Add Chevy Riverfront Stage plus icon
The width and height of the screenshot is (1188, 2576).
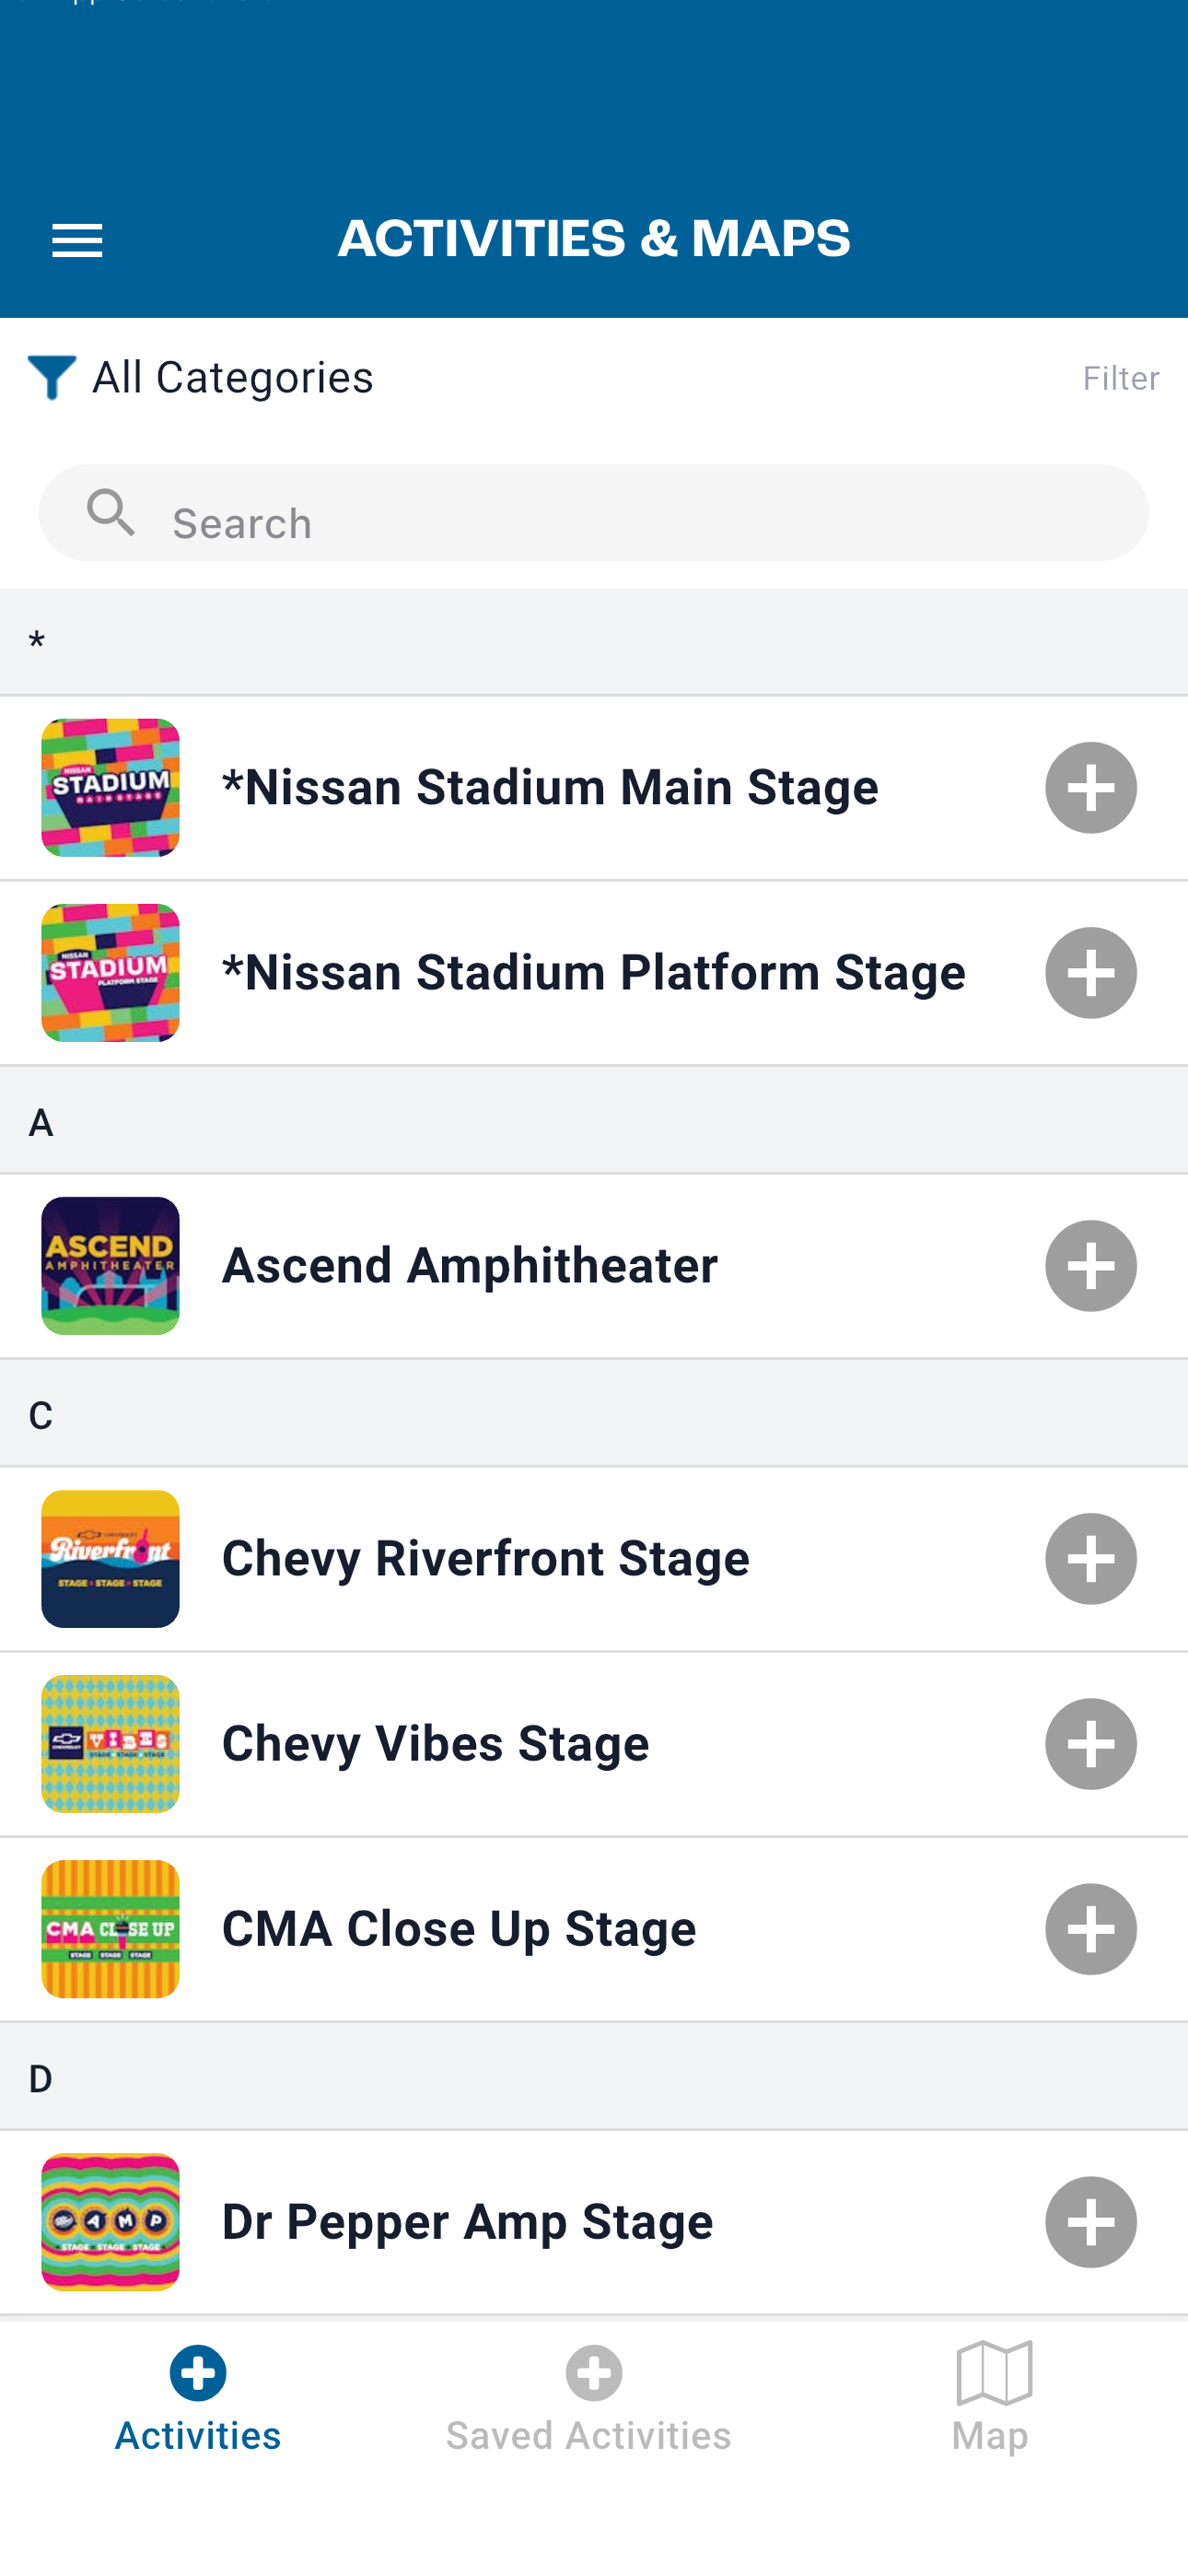tap(1090, 1559)
